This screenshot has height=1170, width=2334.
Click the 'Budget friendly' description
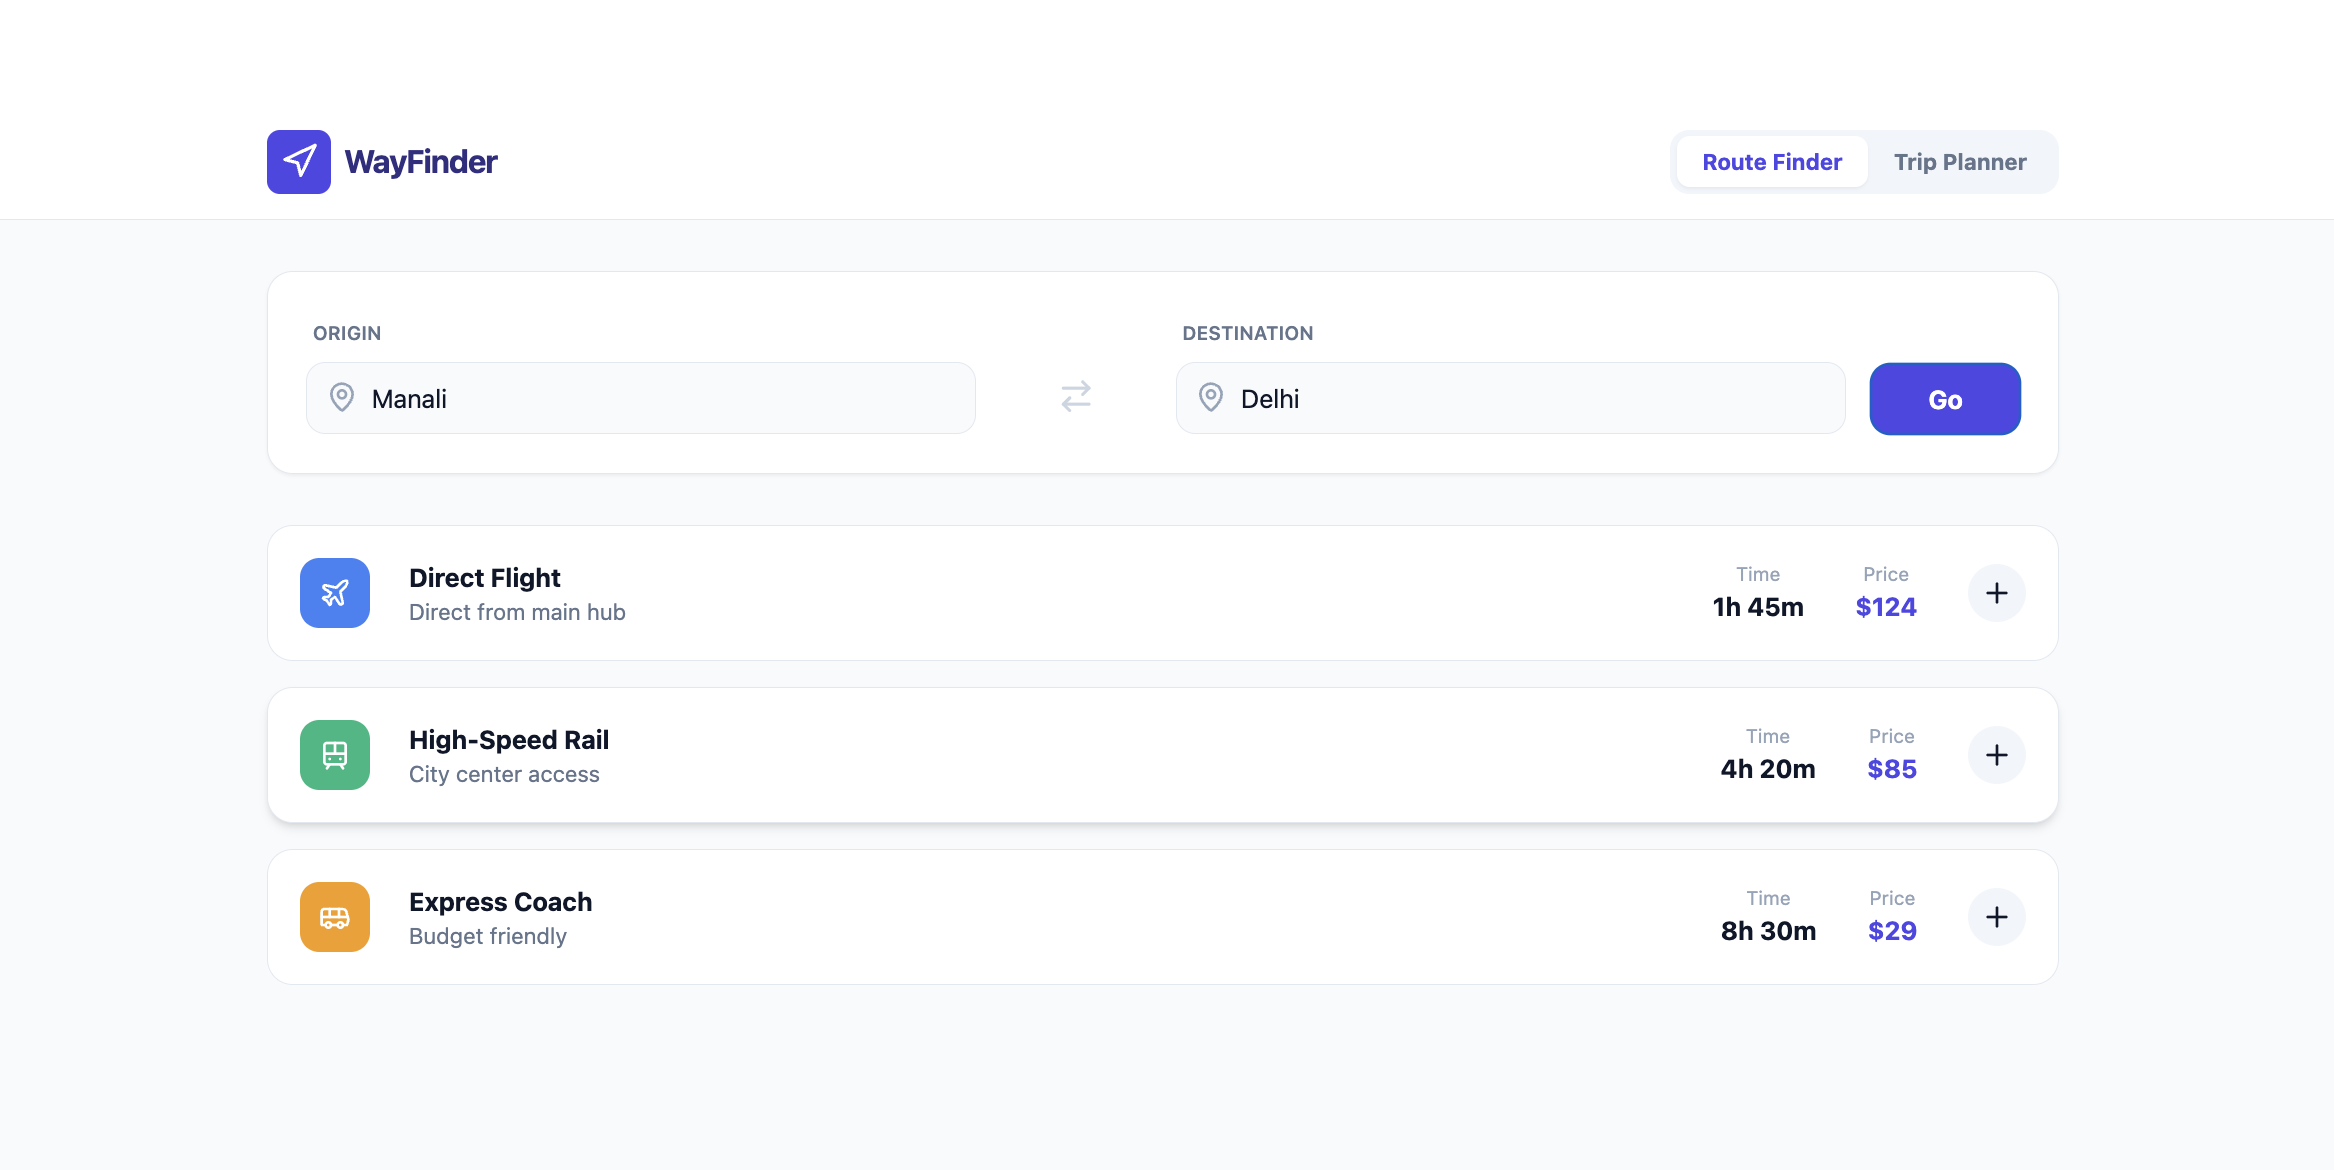click(x=488, y=936)
